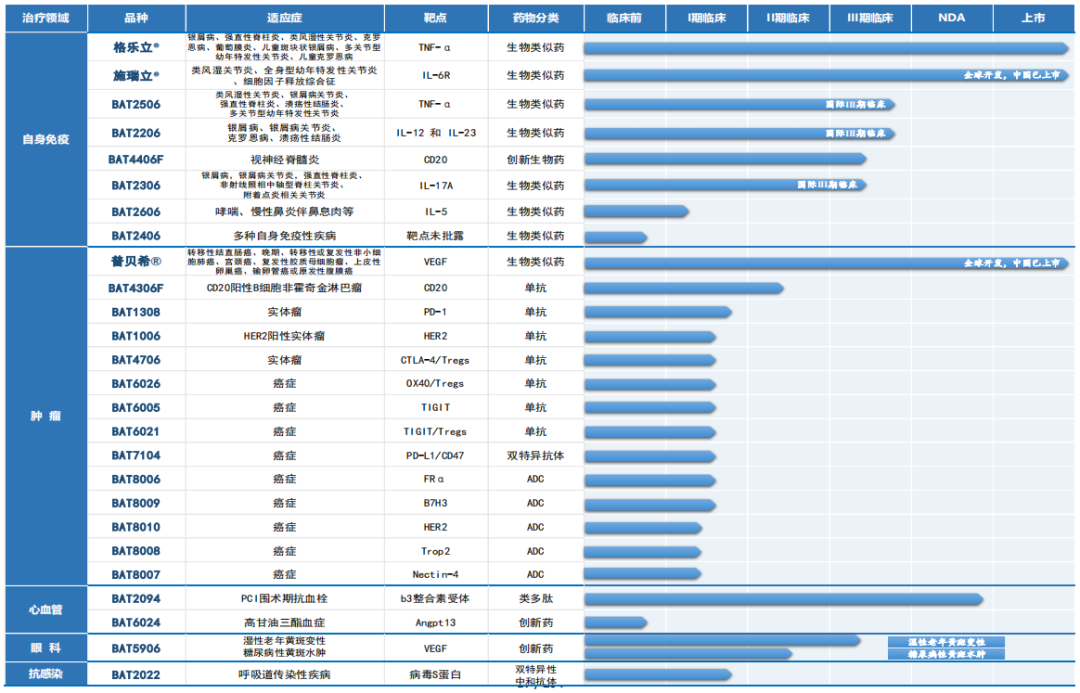Click the BAT2094 product cell
Screen dimensions: 1080x693
coord(136,599)
